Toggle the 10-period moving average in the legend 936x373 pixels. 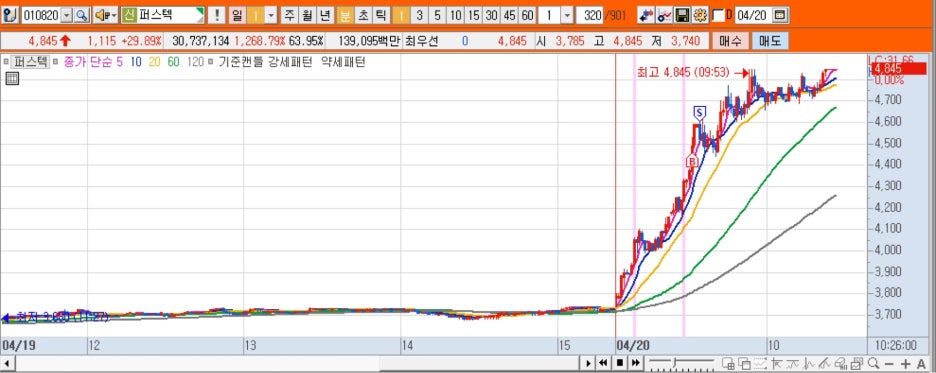click(135, 61)
